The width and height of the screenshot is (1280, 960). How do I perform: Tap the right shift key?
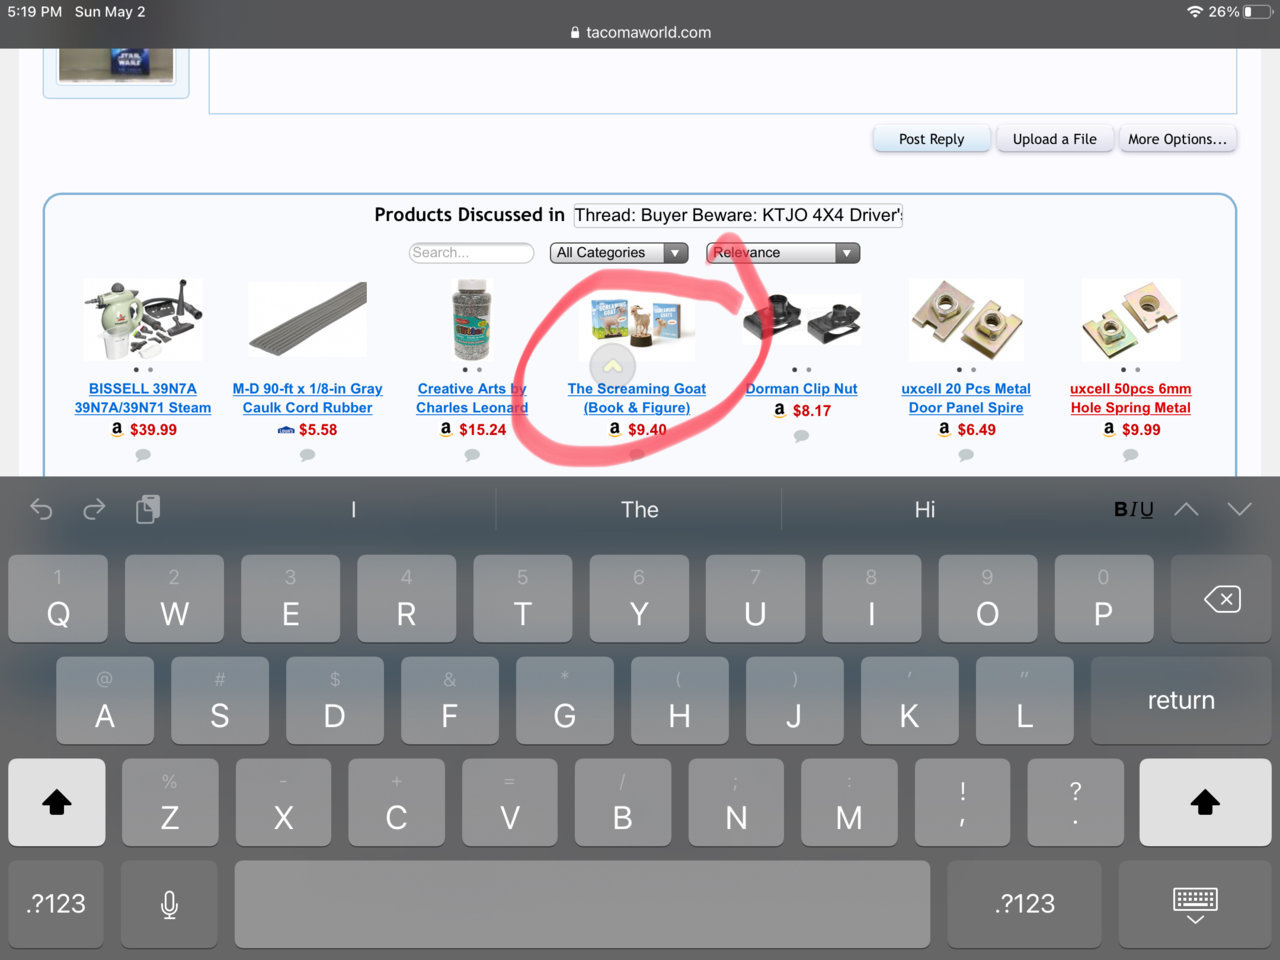pos(1205,802)
